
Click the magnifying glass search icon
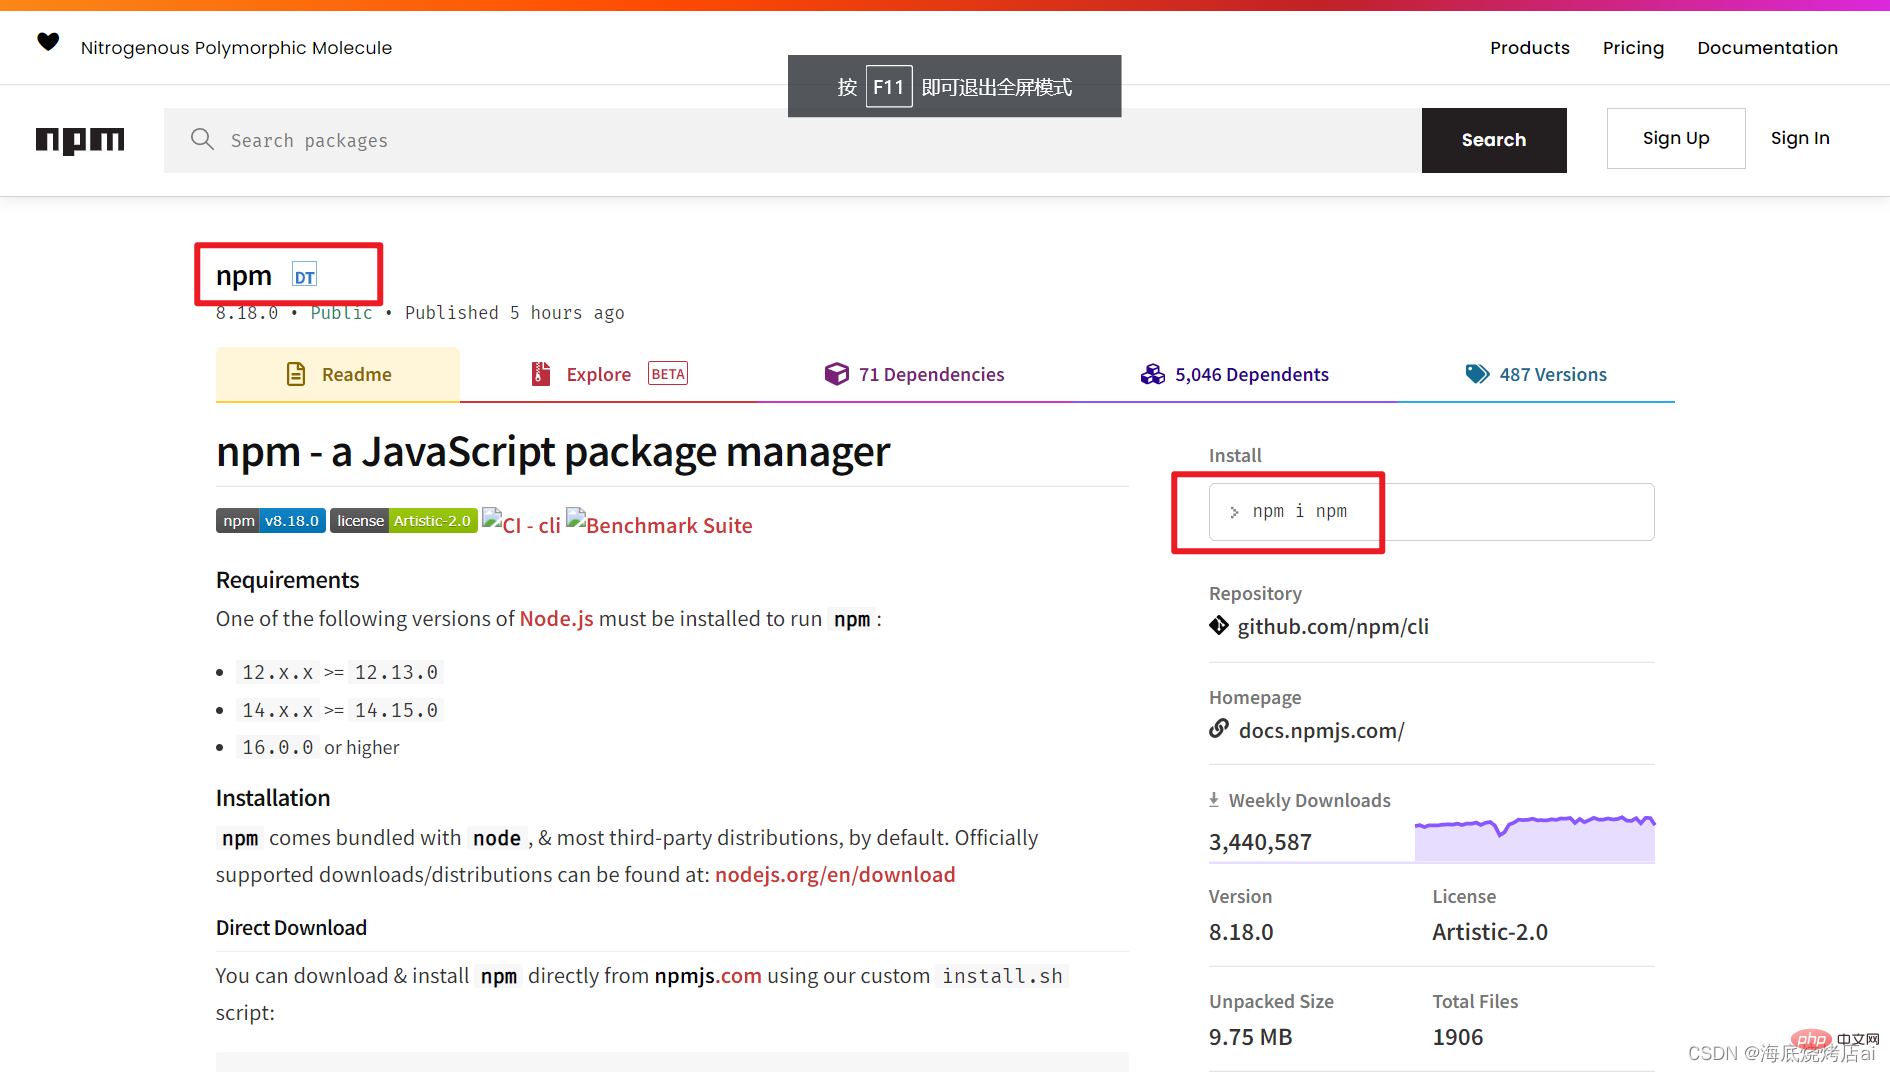pos(202,139)
